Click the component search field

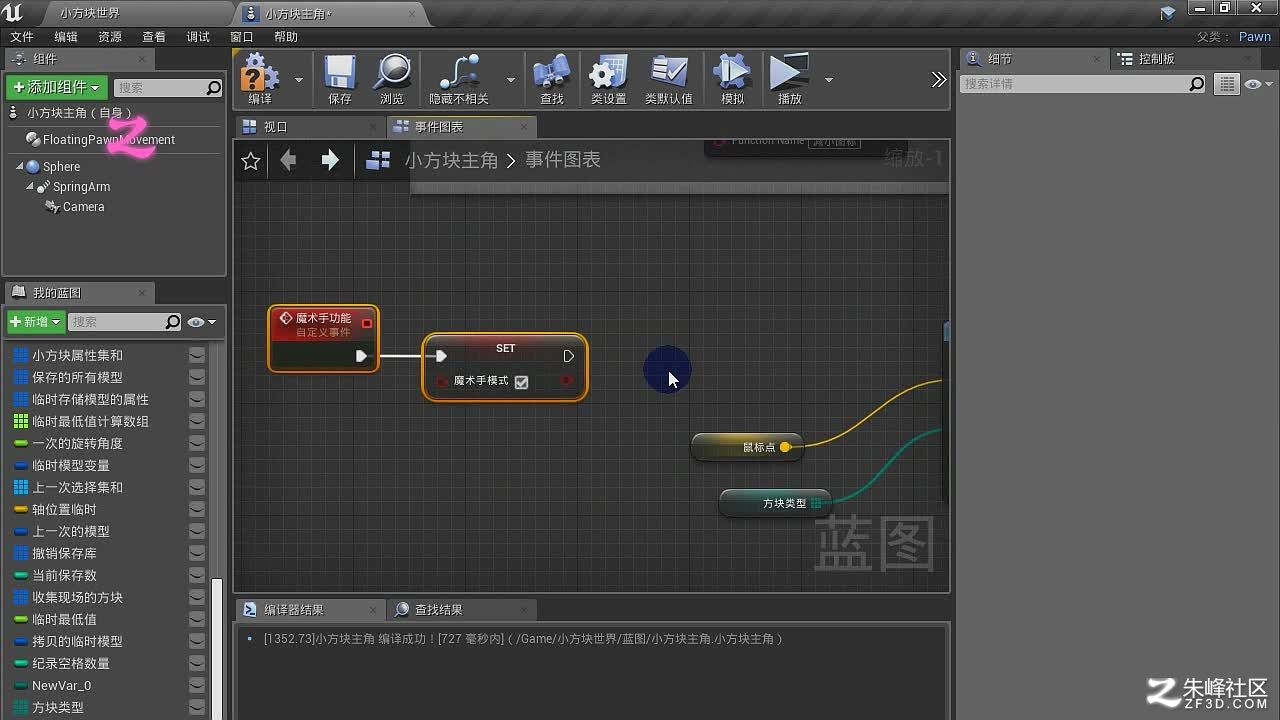pyautogui.click(x=168, y=88)
